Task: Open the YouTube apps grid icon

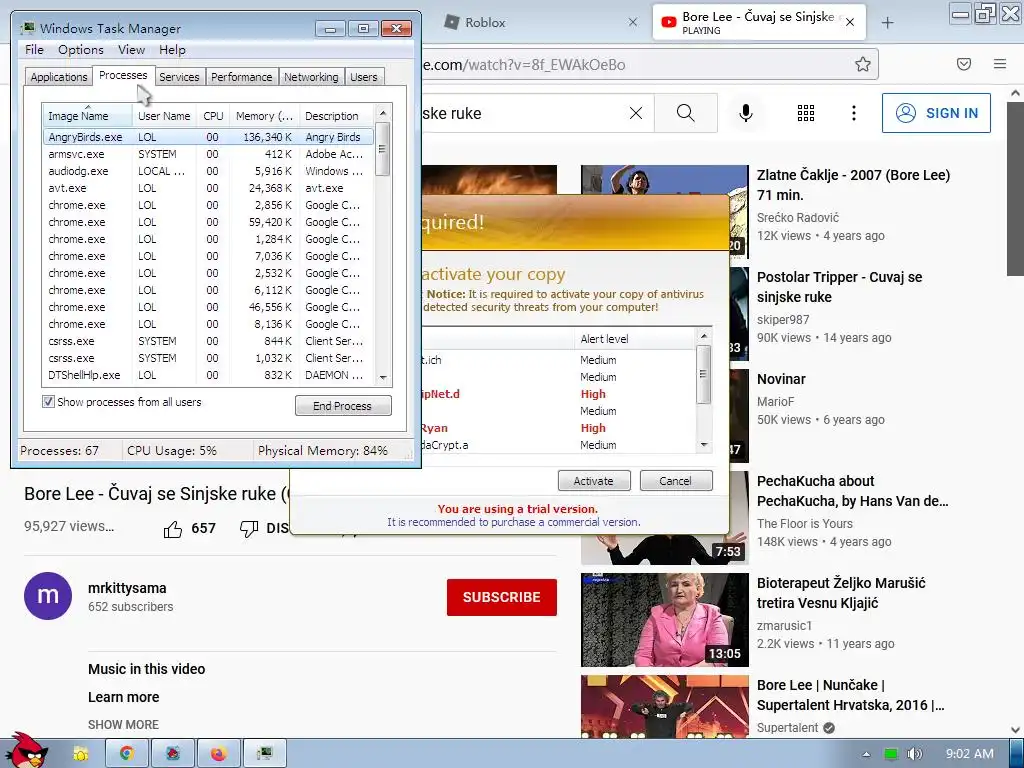Action: 806,113
